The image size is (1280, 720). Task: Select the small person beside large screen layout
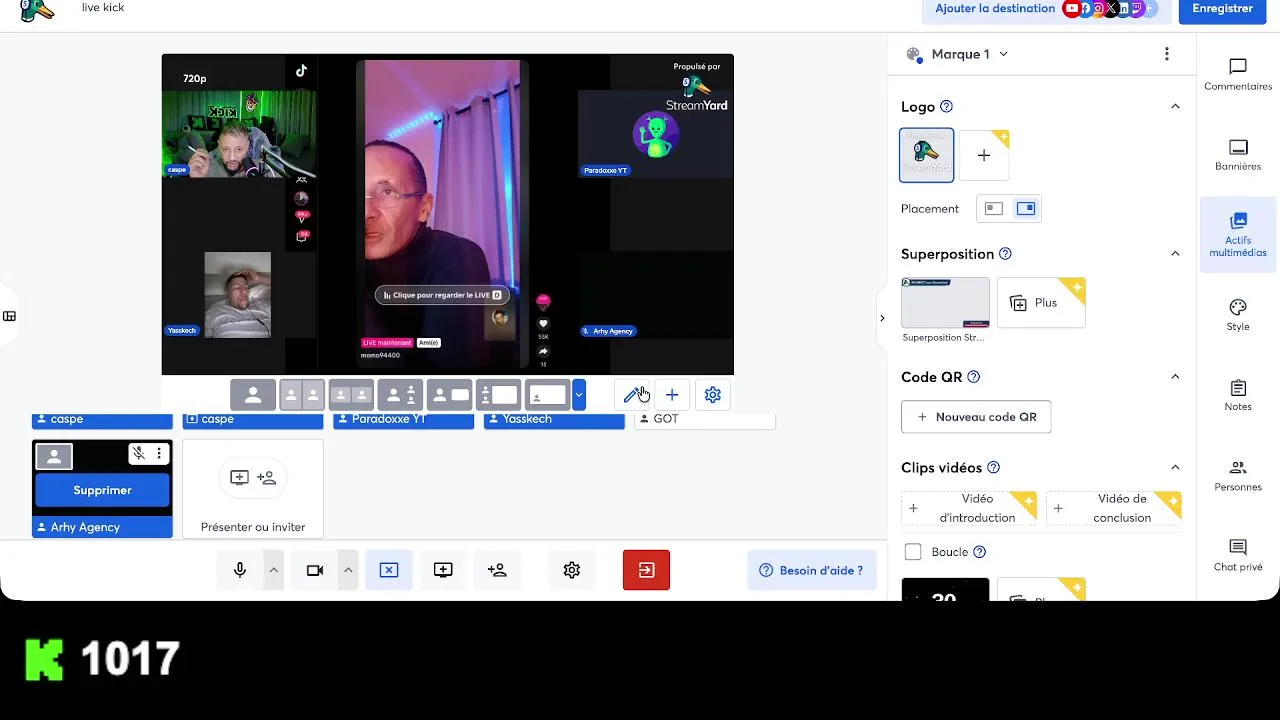coord(498,395)
